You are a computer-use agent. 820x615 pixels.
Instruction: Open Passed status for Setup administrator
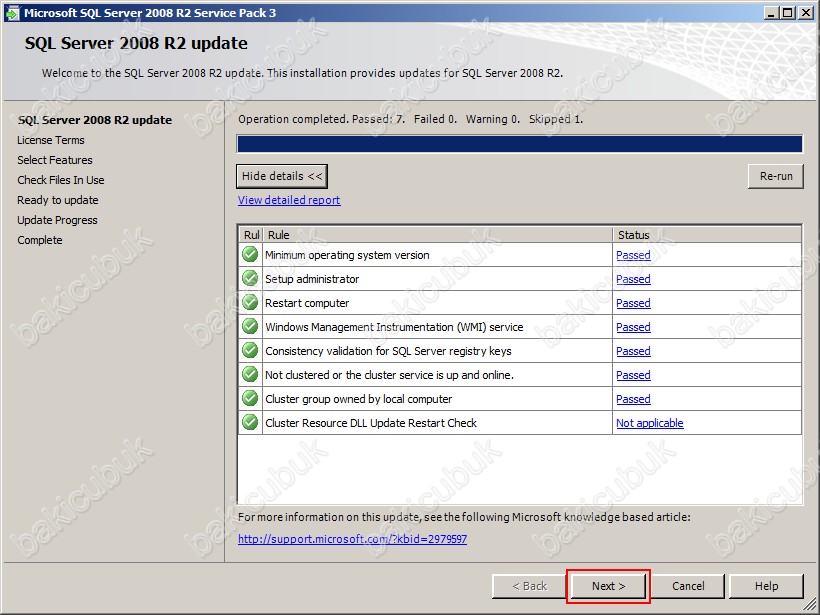pyautogui.click(x=633, y=279)
